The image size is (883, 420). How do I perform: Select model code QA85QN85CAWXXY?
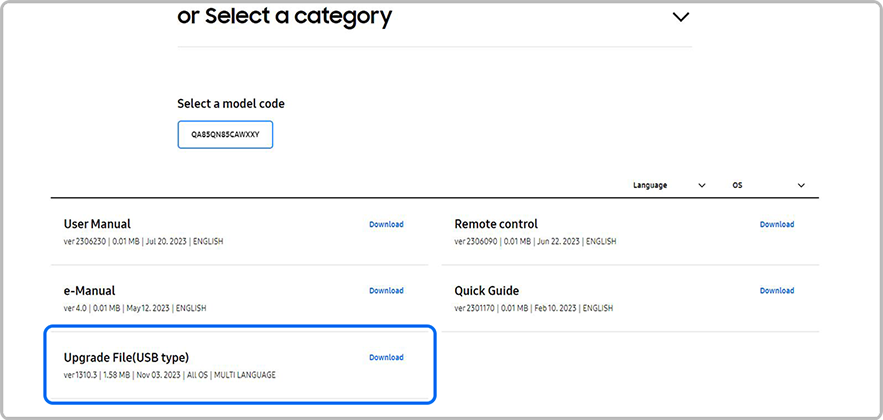click(x=225, y=135)
